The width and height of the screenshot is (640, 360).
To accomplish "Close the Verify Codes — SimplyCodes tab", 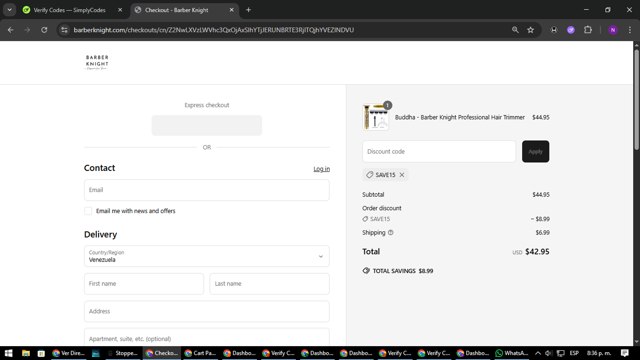I will 120,10.
